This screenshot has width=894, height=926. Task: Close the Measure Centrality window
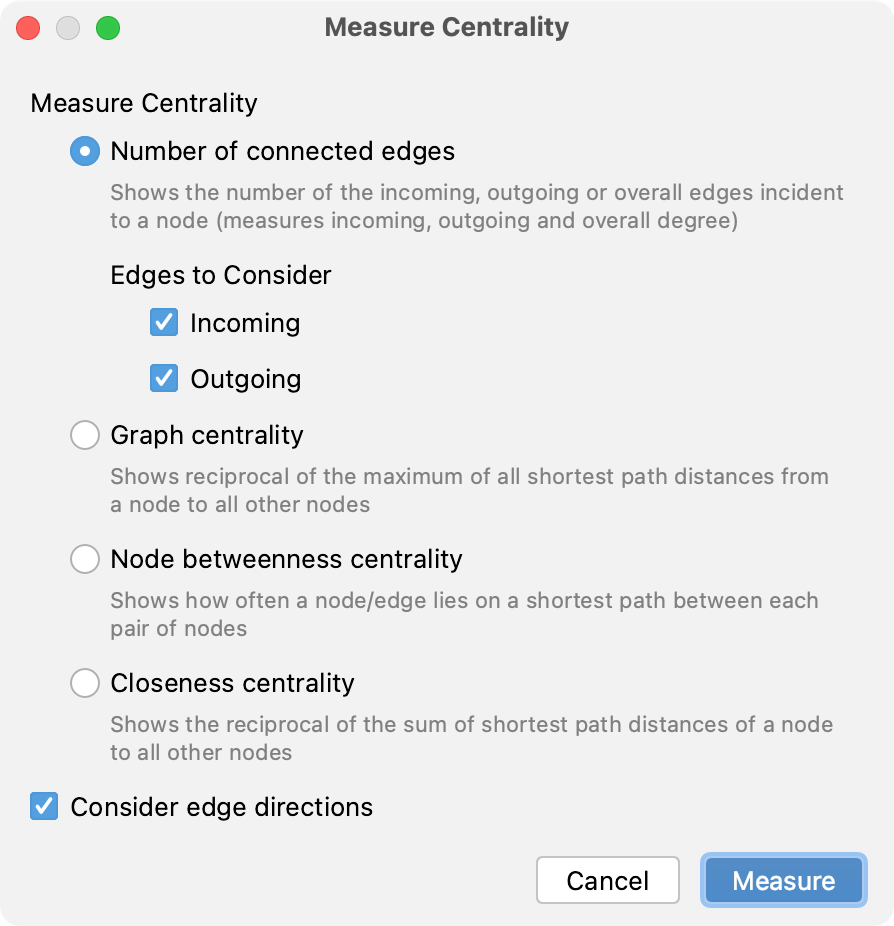(x=28, y=27)
